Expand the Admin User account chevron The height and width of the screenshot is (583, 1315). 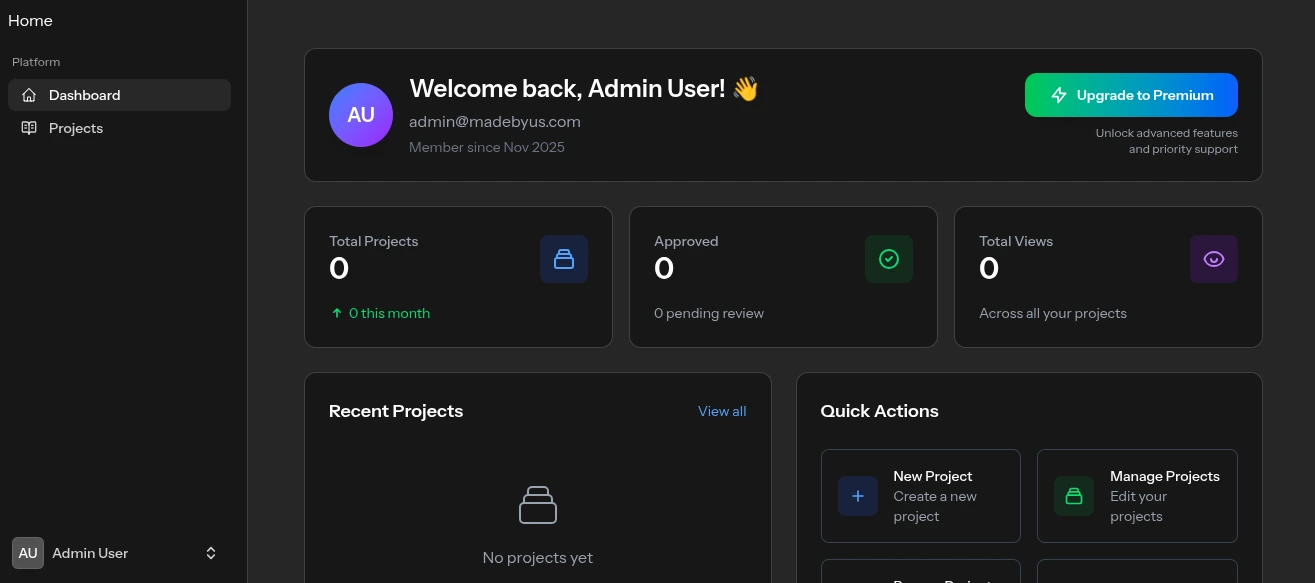pyautogui.click(x=211, y=553)
